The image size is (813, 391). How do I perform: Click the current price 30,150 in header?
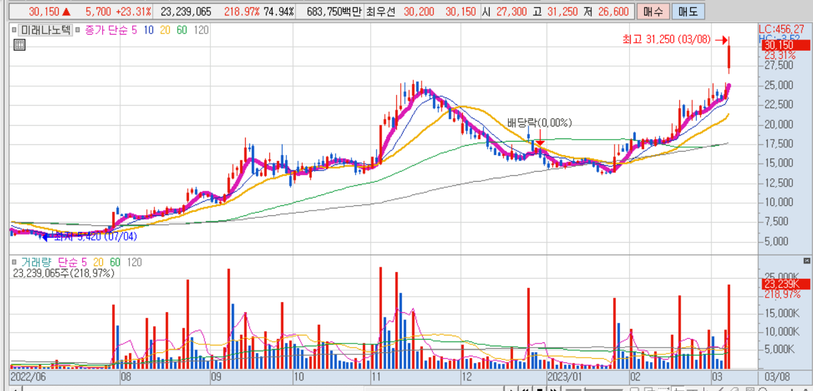coord(45,11)
